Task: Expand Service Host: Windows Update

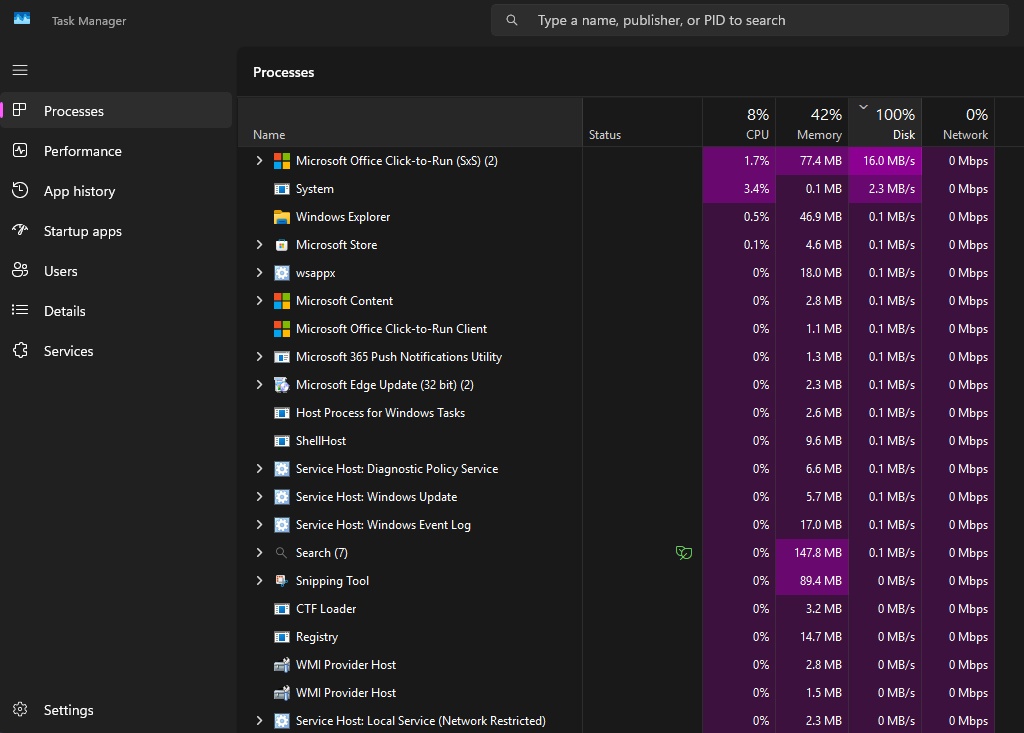Action: coord(259,497)
